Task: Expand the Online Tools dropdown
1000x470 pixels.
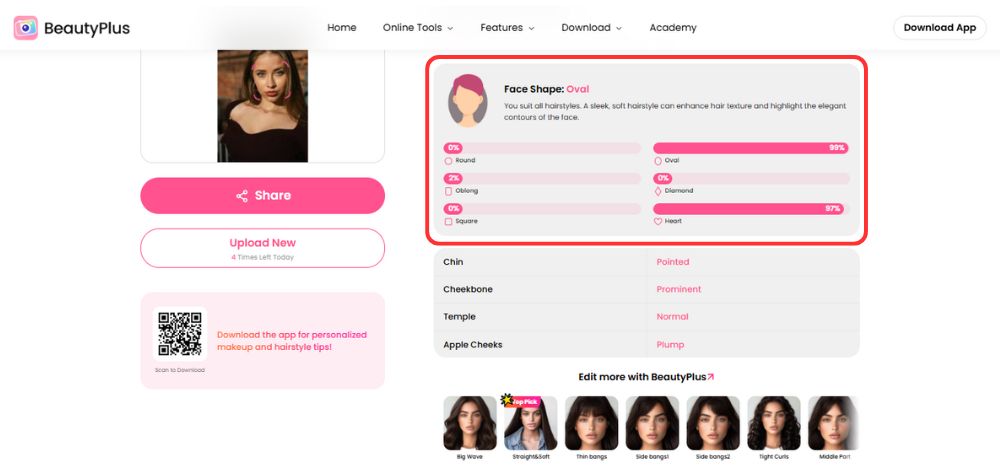Action: click(417, 28)
